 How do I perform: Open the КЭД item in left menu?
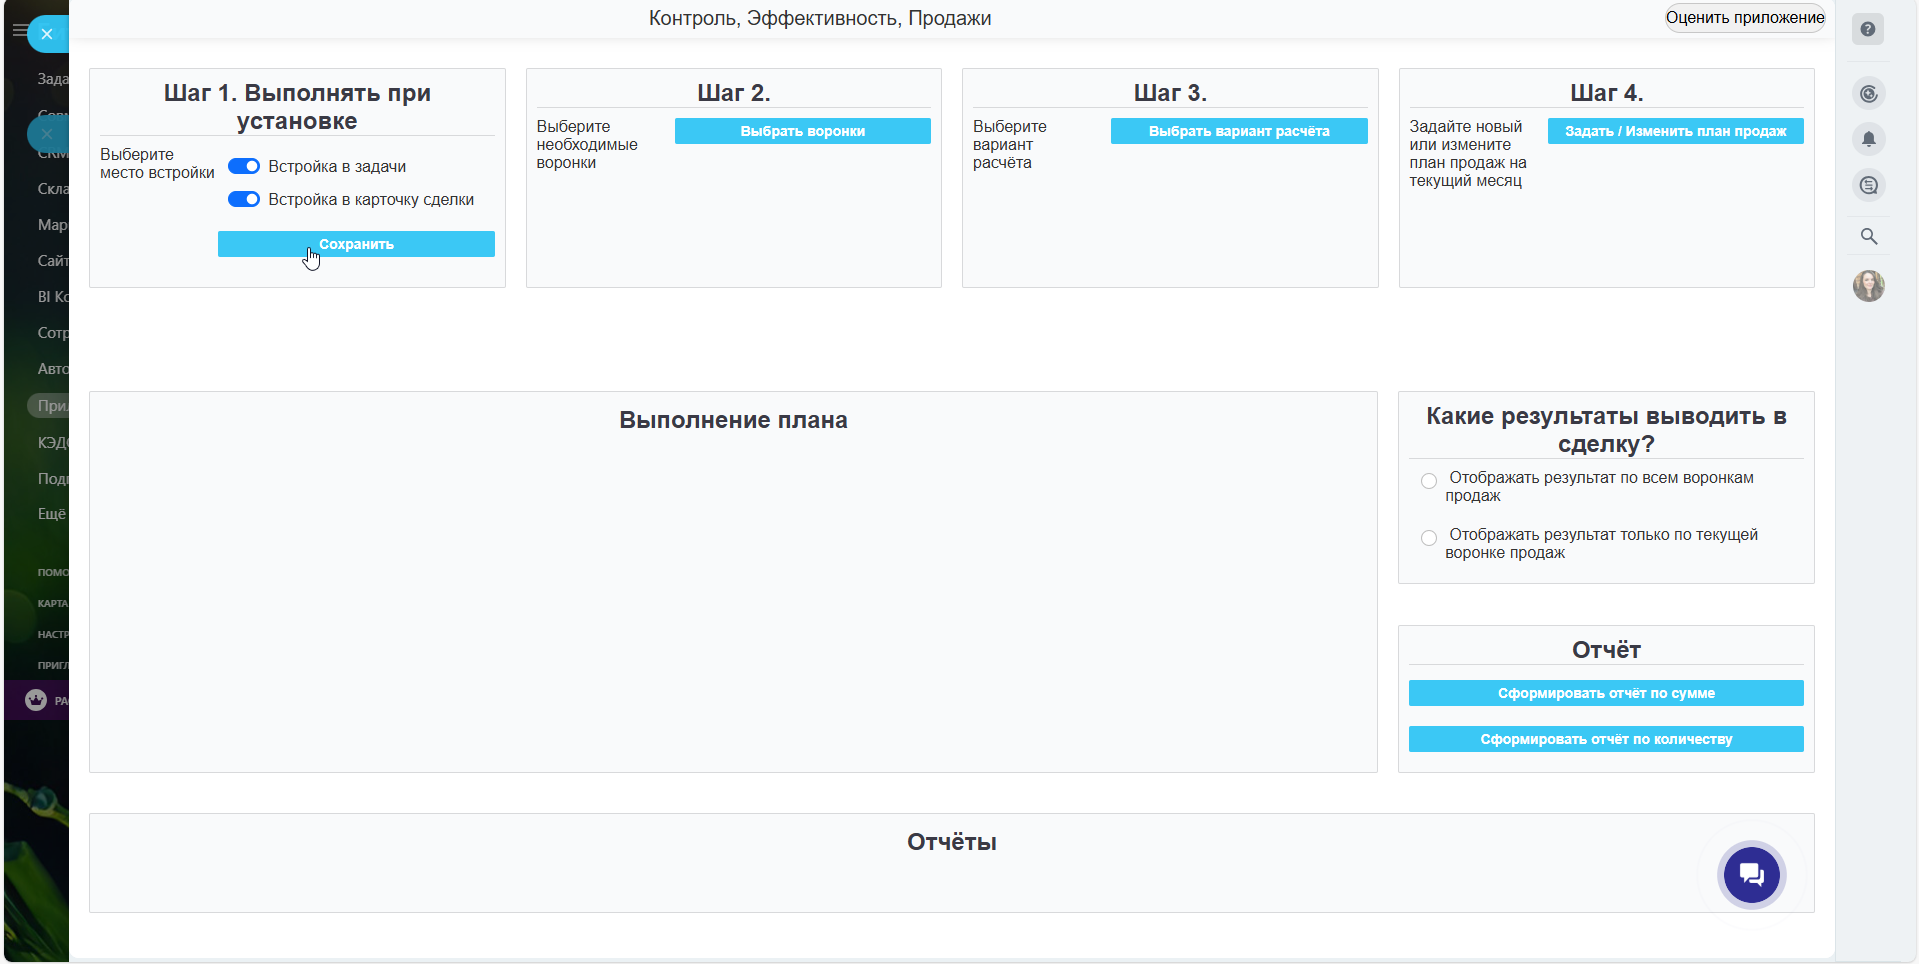click(52, 442)
